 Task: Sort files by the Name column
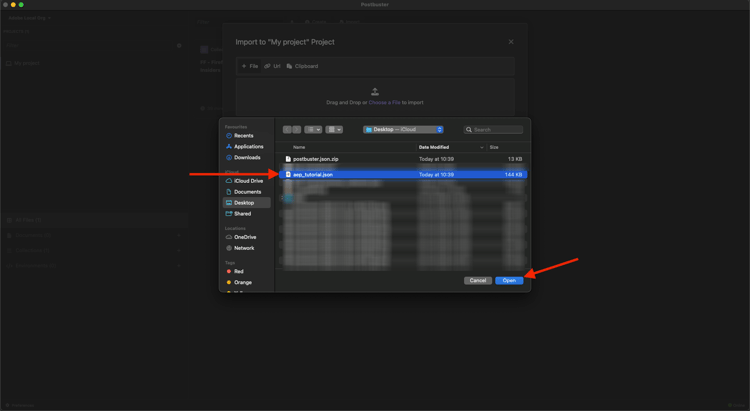pyautogui.click(x=299, y=147)
